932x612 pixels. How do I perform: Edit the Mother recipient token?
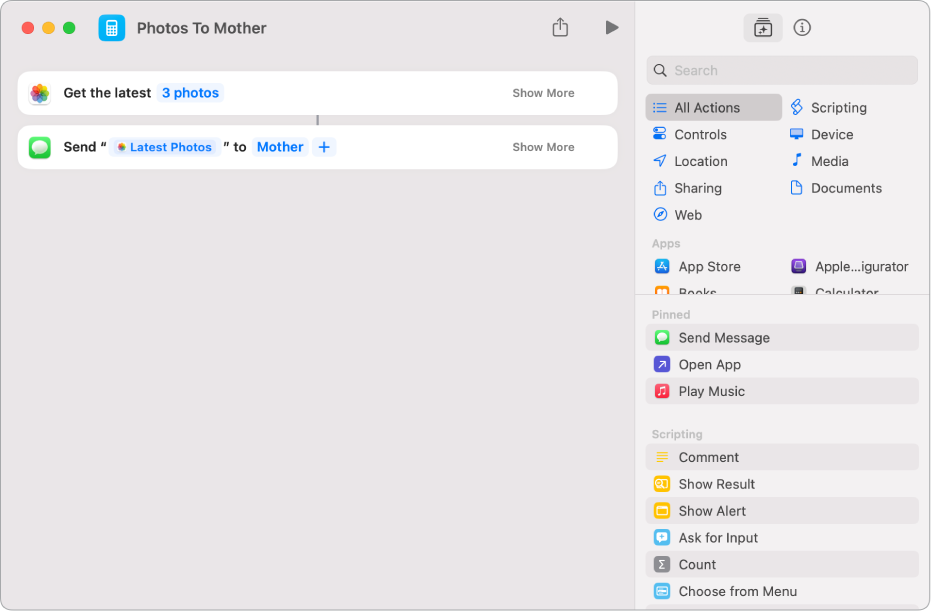click(280, 147)
